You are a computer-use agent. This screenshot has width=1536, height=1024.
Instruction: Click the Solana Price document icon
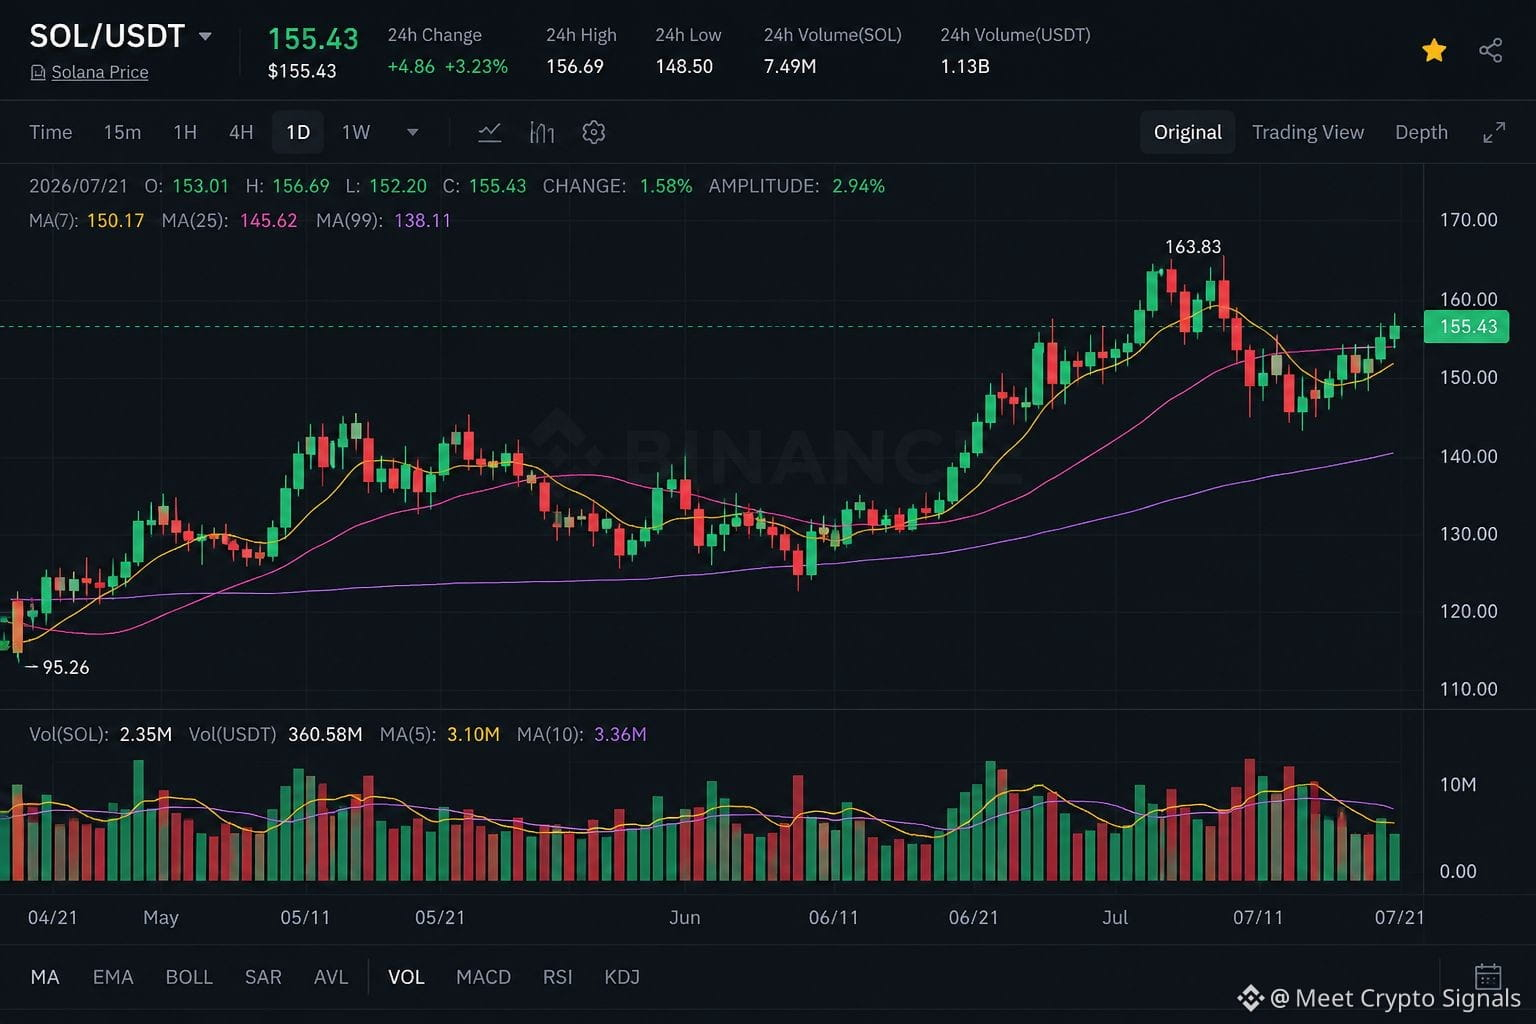point(38,72)
